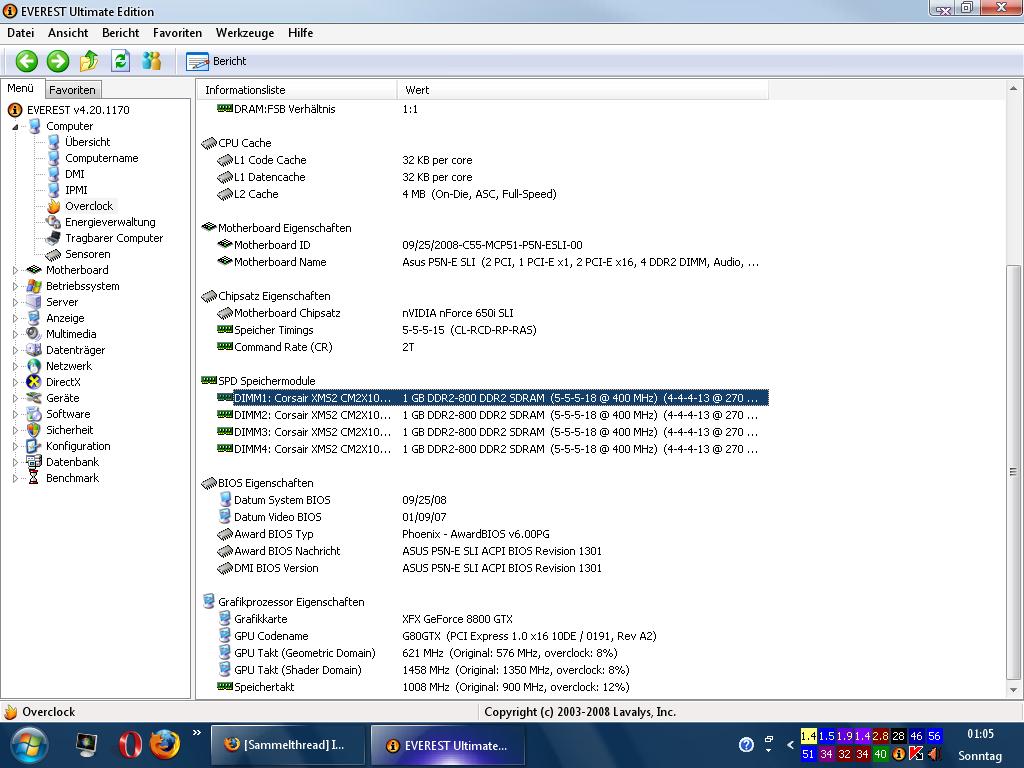Expand the Netzwerk tree node
Viewport: 1024px width, 768px height.
click(15, 366)
